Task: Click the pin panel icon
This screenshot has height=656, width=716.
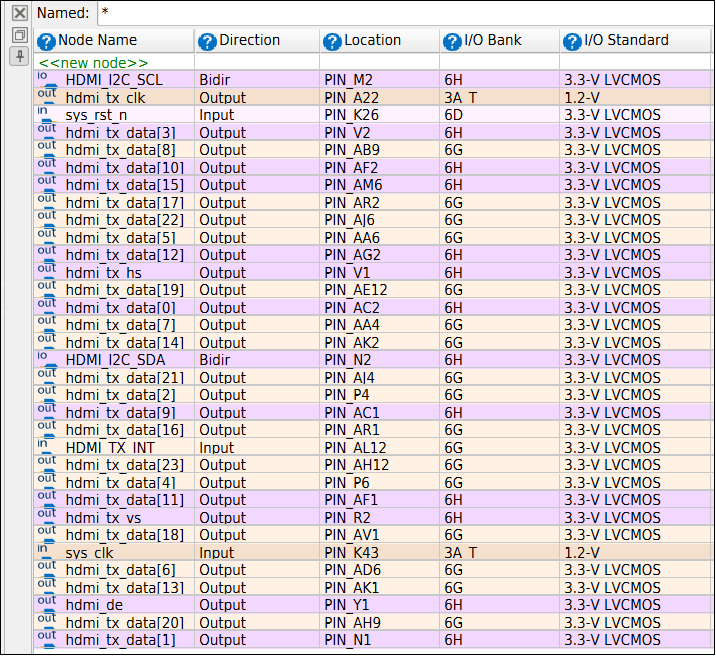Action: pos(20,57)
